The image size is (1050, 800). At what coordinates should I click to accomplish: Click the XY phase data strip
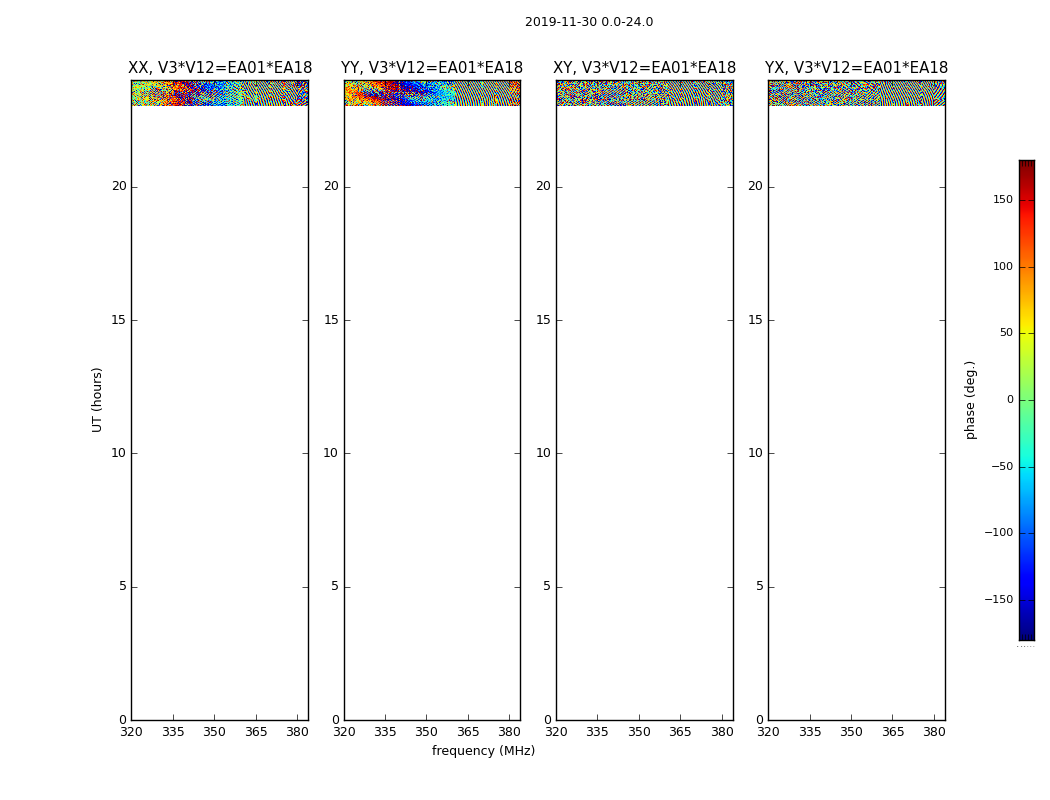[644, 93]
